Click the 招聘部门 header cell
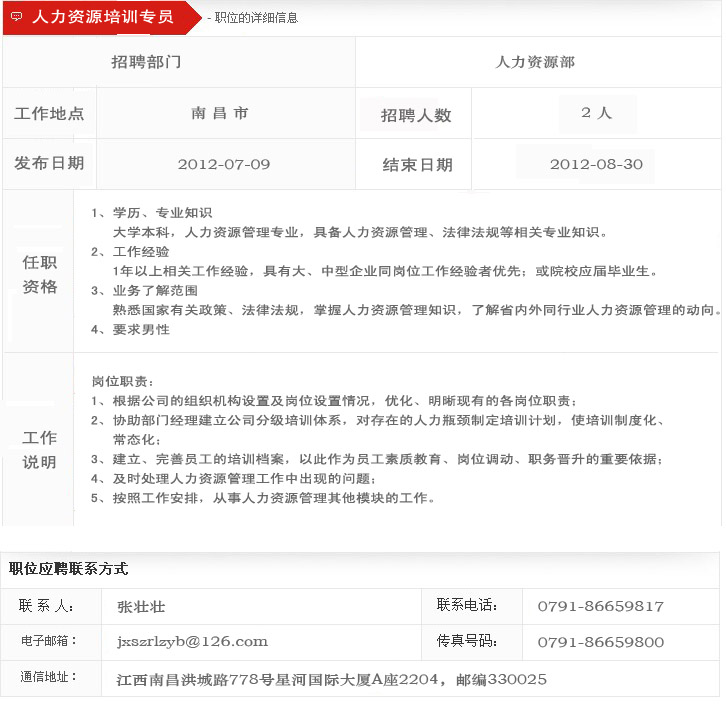Screen dimensions: 726x704 146,62
